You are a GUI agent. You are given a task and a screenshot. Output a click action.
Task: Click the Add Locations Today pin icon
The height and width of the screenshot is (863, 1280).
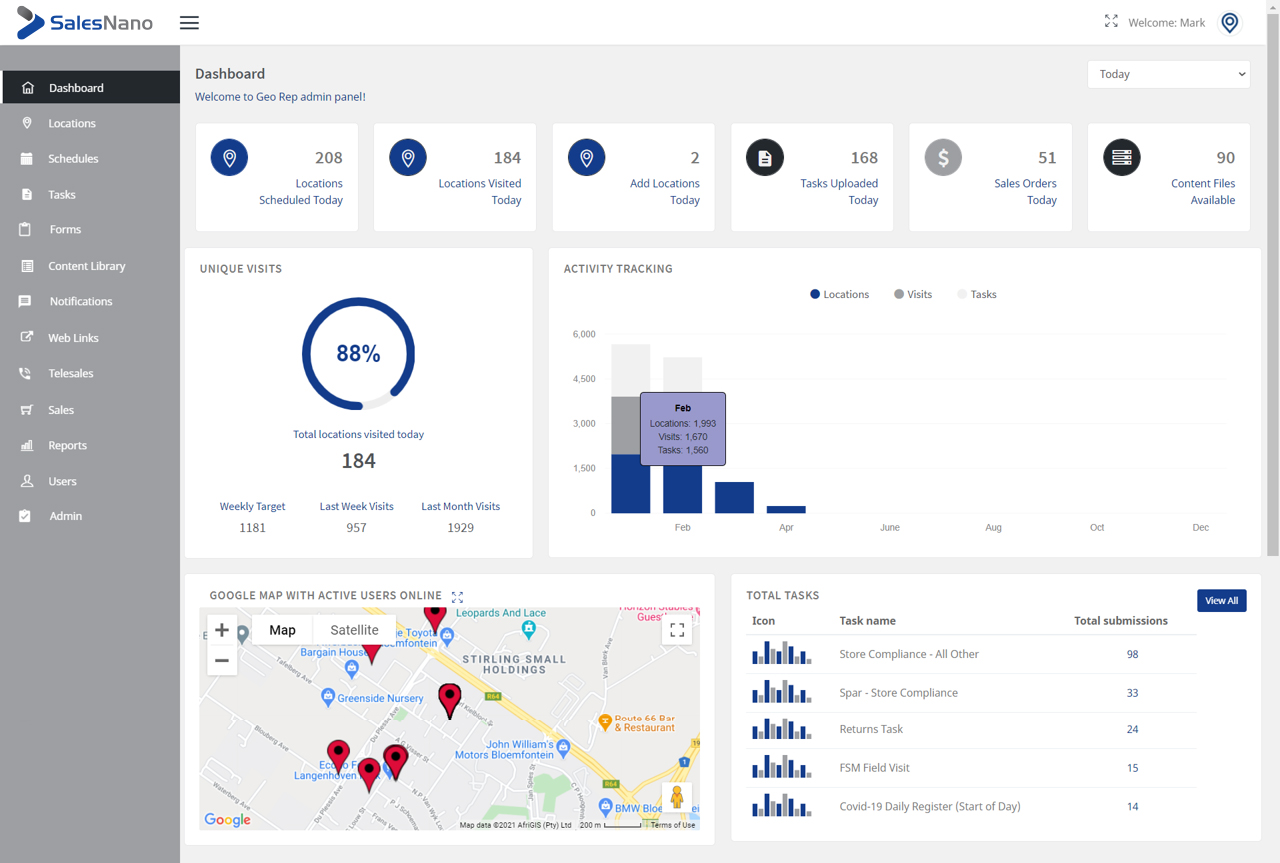pyautogui.click(x=586, y=157)
